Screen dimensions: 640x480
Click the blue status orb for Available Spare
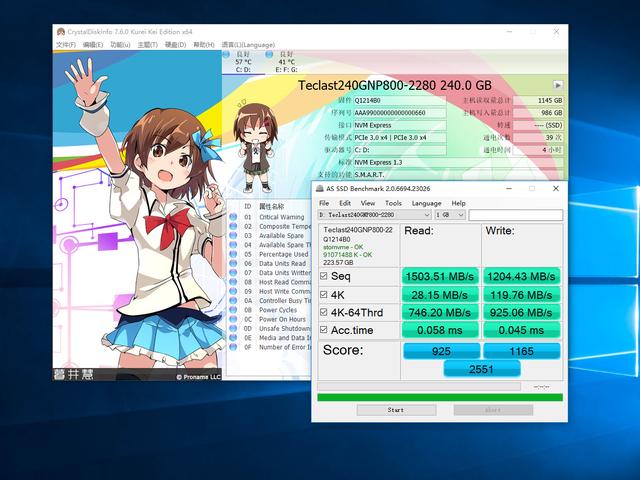tap(233, 236)
